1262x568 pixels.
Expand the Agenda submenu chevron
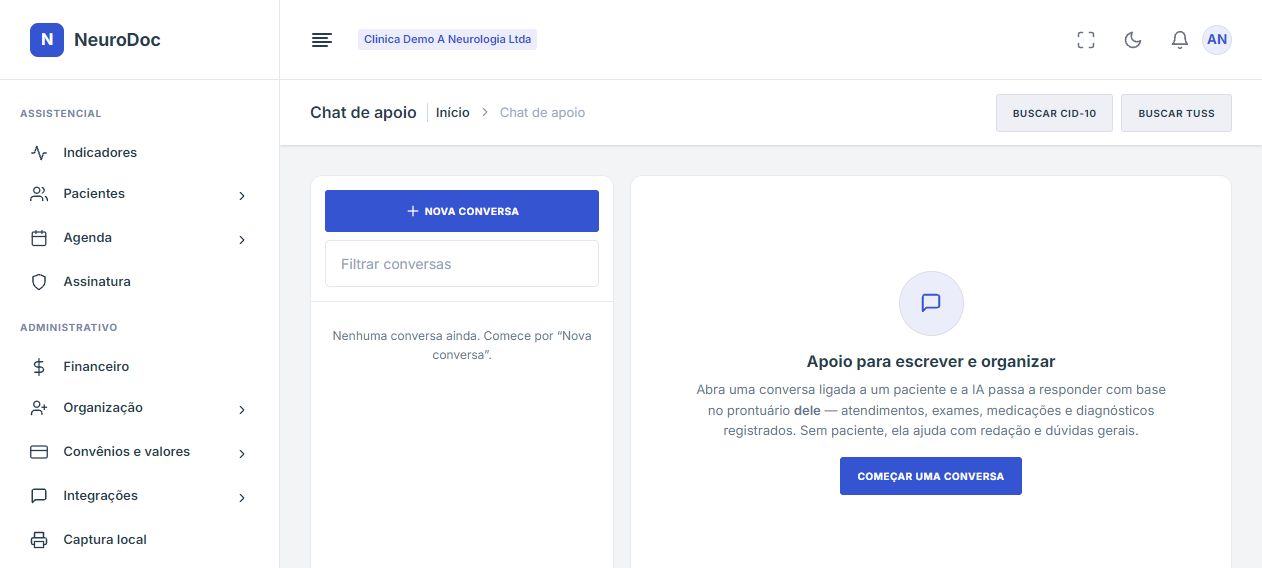[x=242, y=240]
